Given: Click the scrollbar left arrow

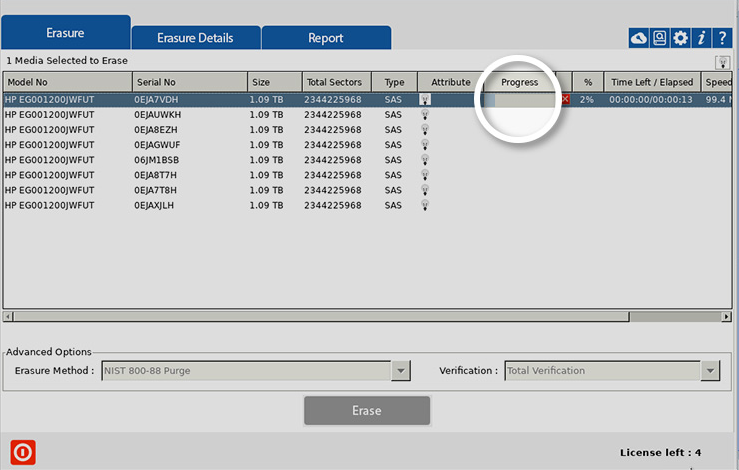Looking at the screenshot, I should (x=8, y=317).
